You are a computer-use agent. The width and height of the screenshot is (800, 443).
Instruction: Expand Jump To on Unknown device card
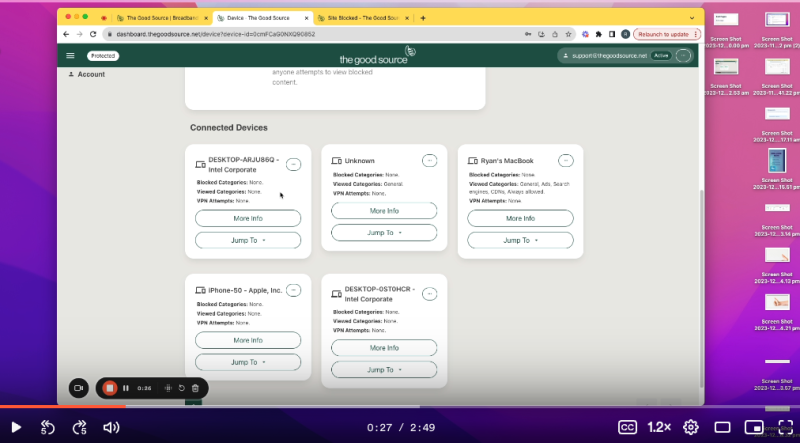384,233
